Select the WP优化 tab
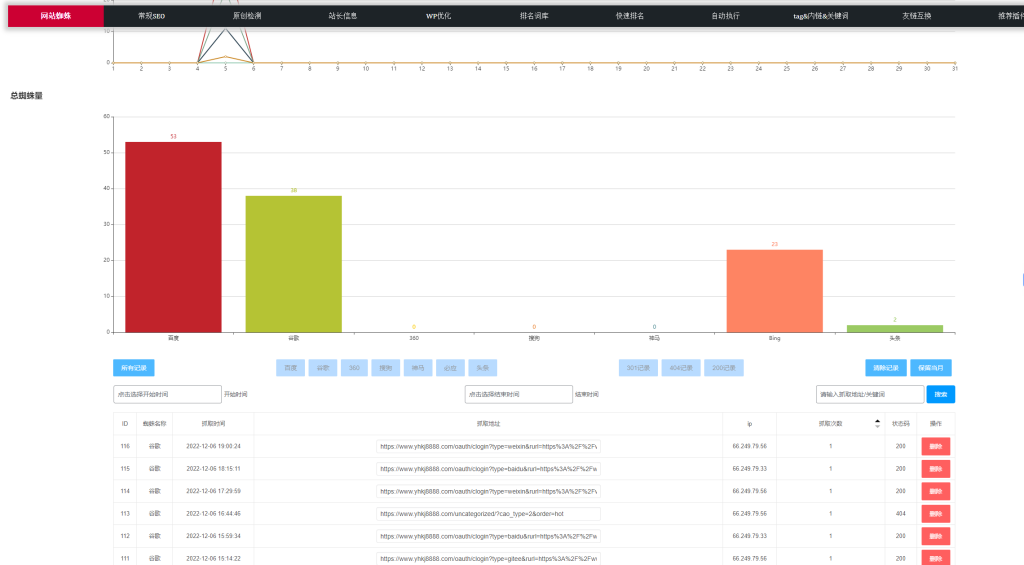The width and height of the screenshot is (1024, 565). pos(438,16)
